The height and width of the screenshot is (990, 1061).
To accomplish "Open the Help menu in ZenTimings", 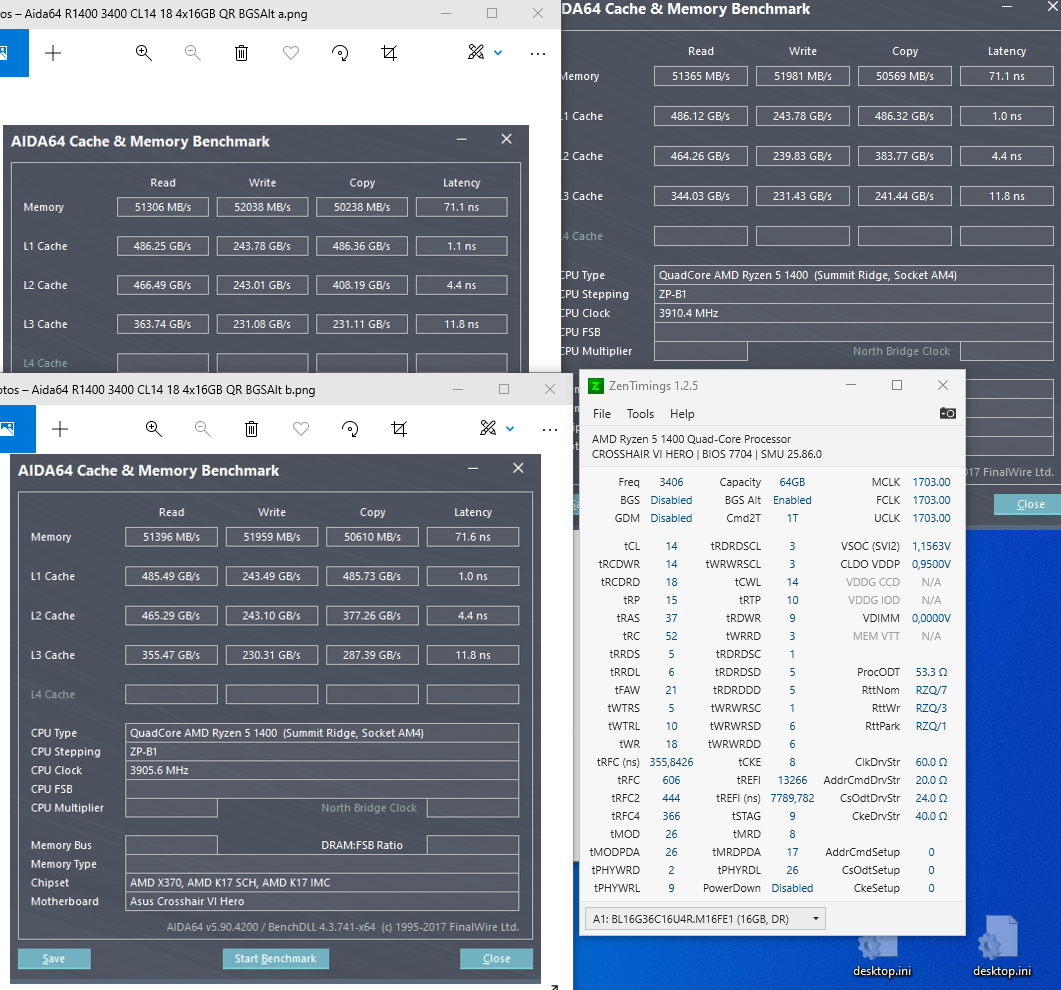I will [x=682, y=413].
